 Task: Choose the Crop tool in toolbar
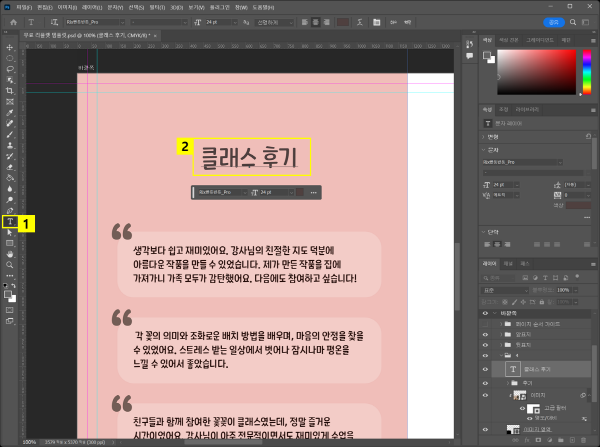[x=10, y=91]
